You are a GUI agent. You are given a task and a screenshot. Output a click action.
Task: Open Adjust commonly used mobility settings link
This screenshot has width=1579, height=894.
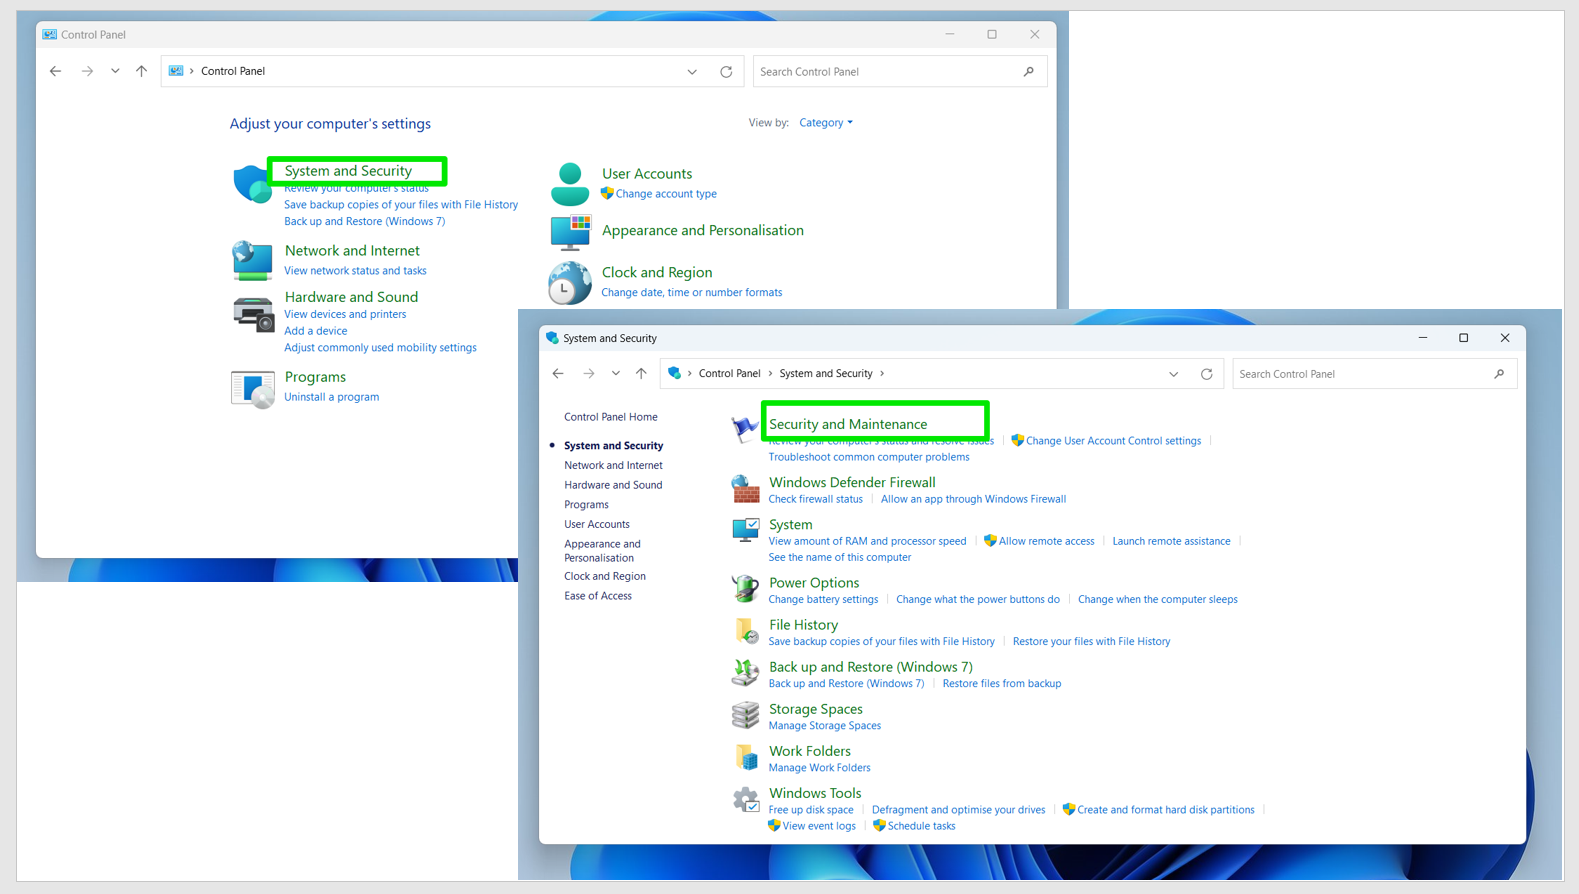pos(380,348)
